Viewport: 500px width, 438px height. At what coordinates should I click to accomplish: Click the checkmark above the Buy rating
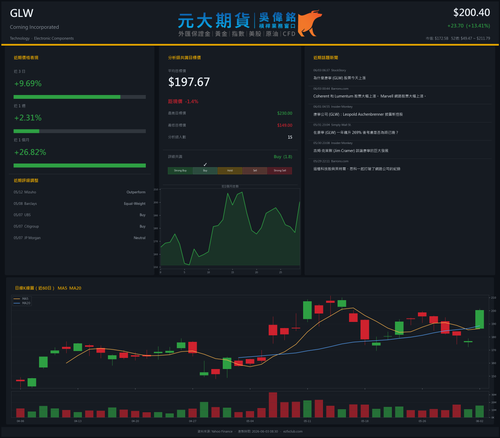(205, 164)
